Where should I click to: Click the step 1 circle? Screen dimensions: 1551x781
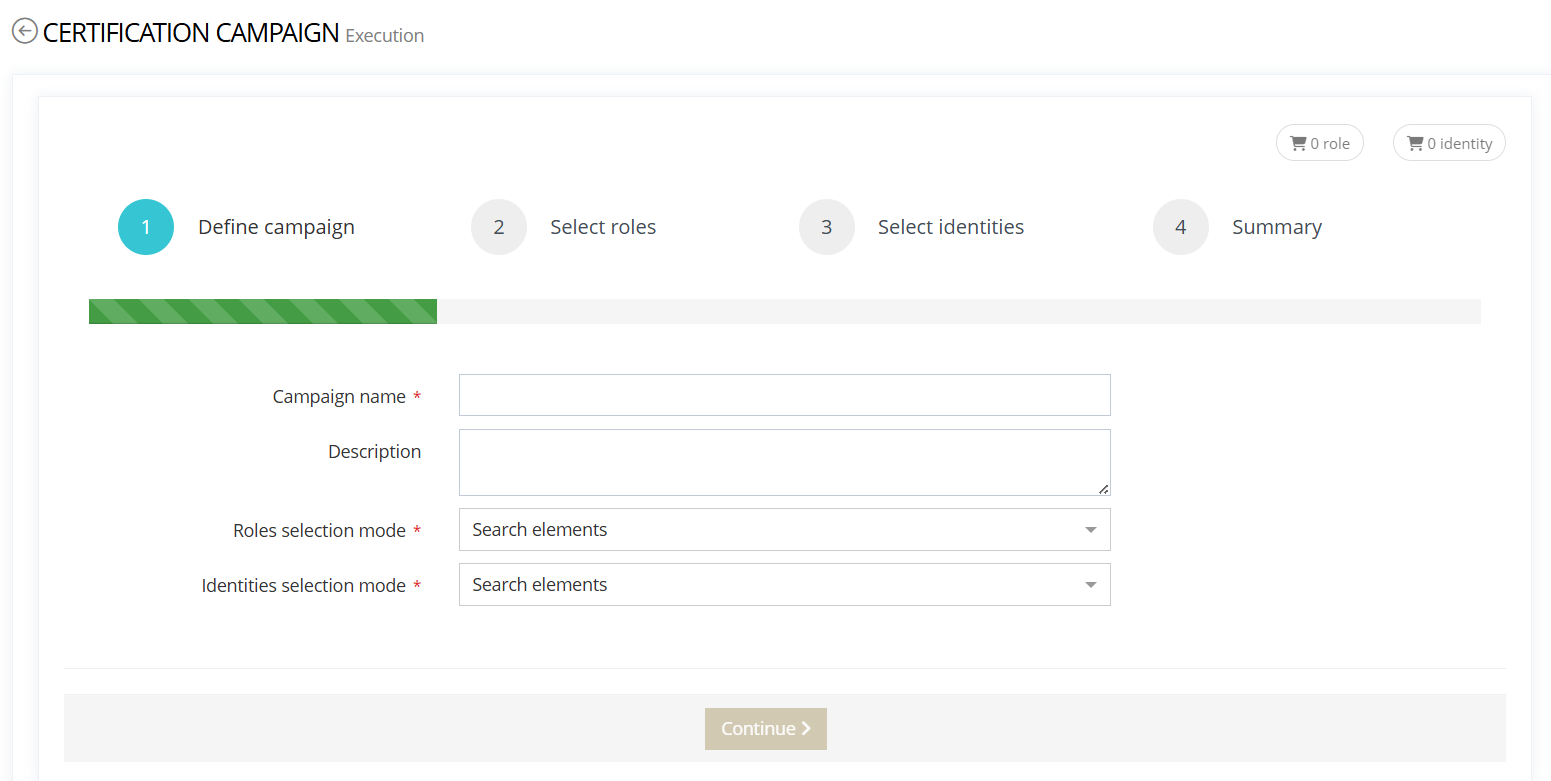[146, 227]
